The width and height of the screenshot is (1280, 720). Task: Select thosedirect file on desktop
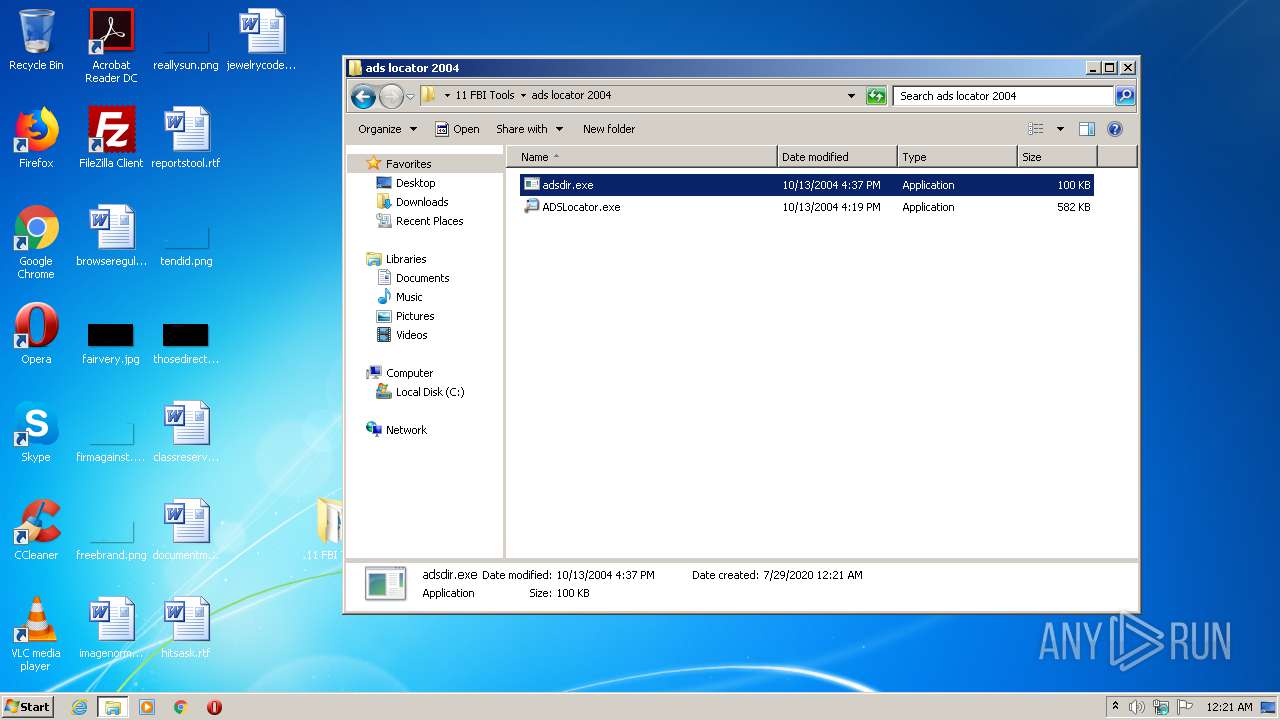[x=186, y=344]
